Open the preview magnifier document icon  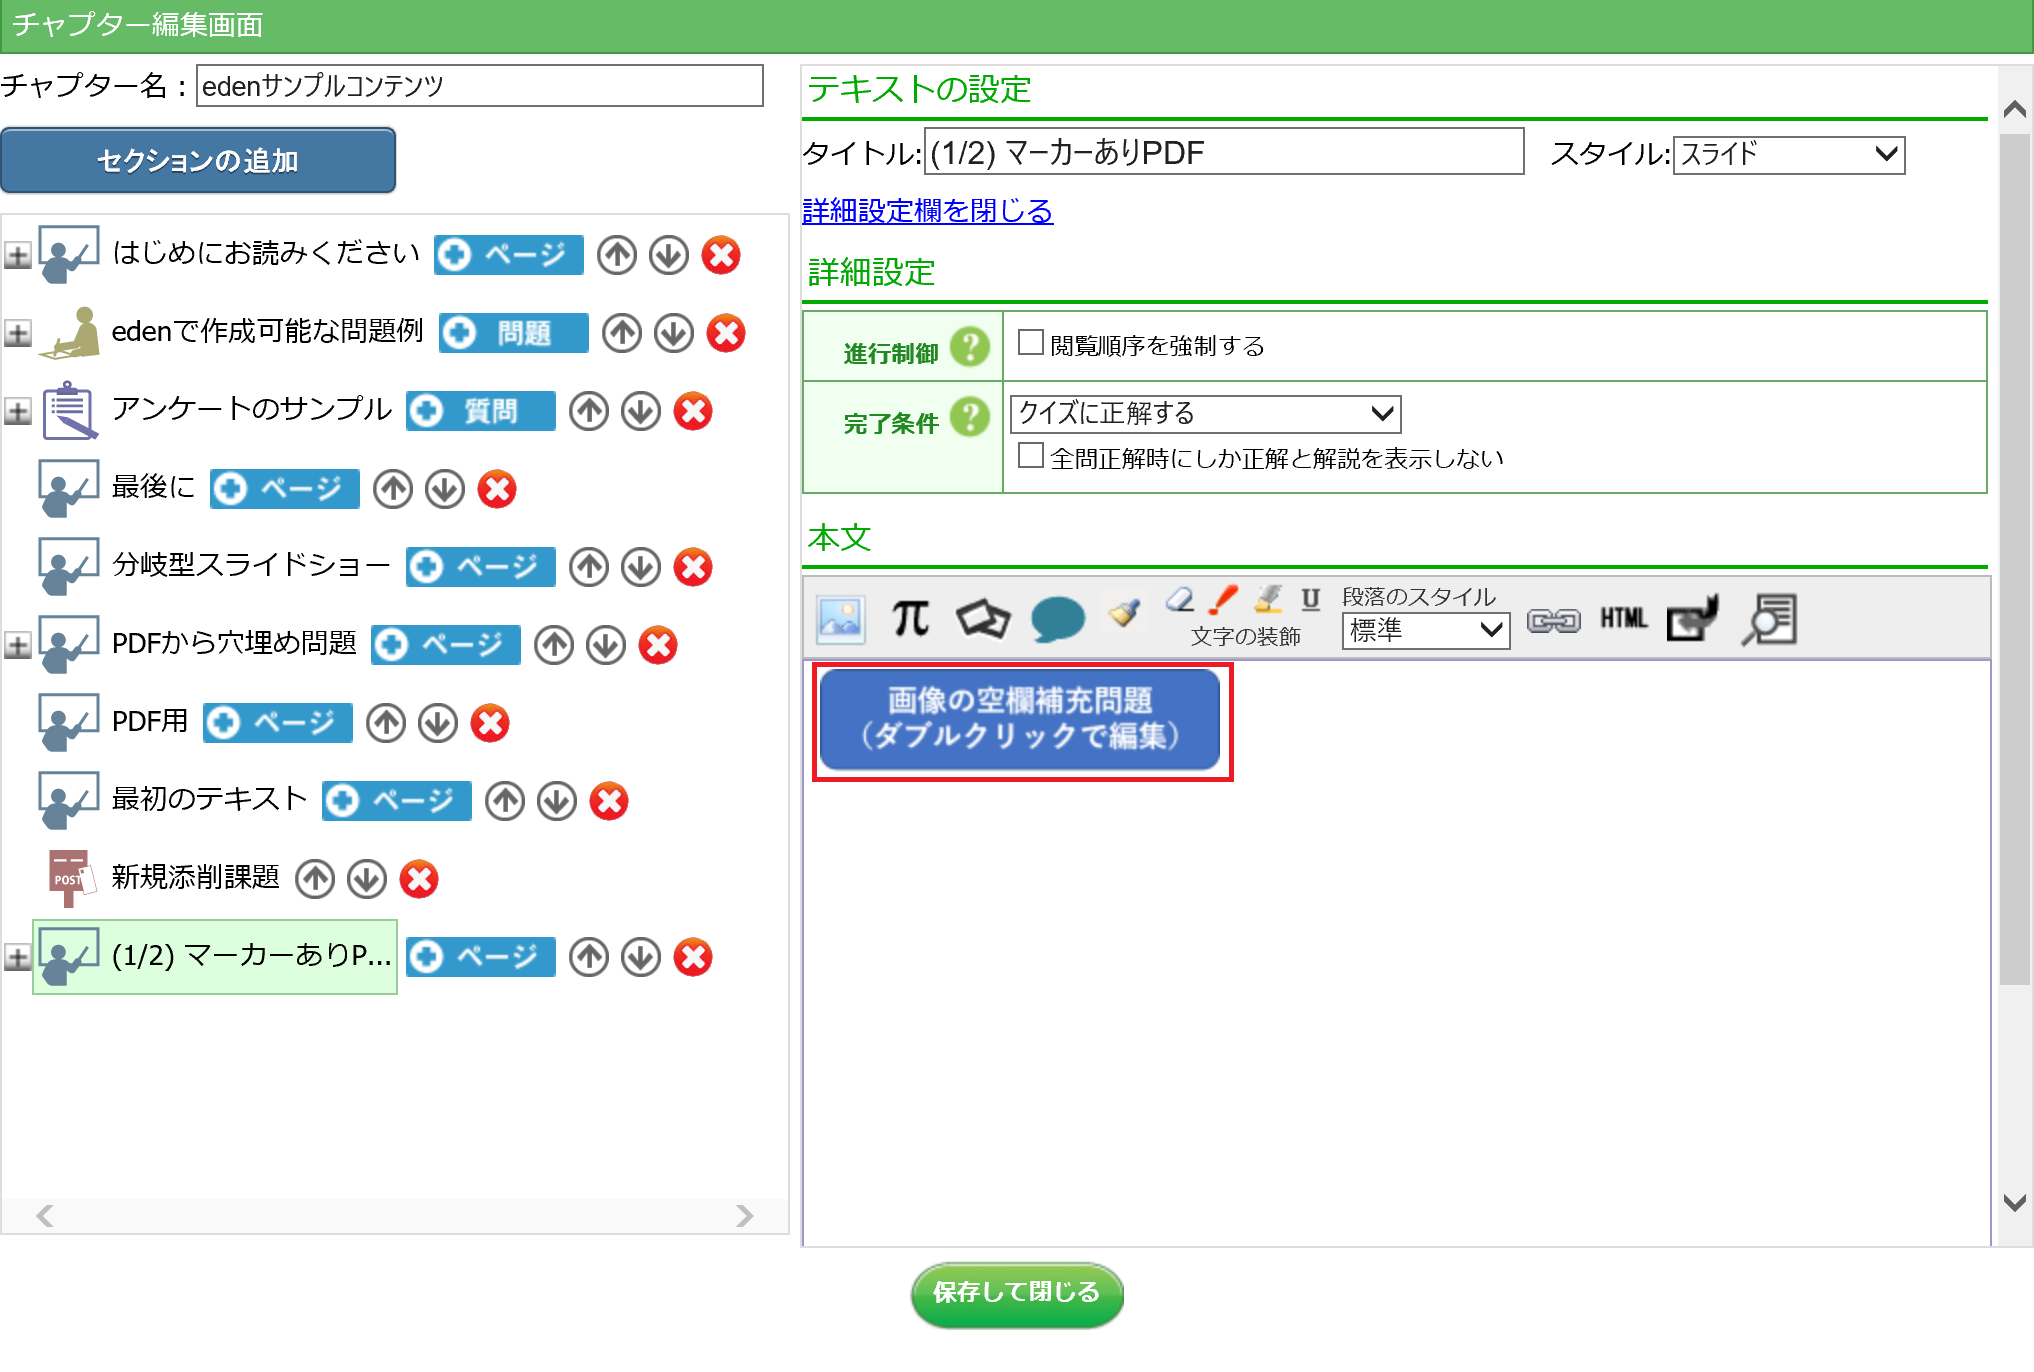tap(1769, 619)
